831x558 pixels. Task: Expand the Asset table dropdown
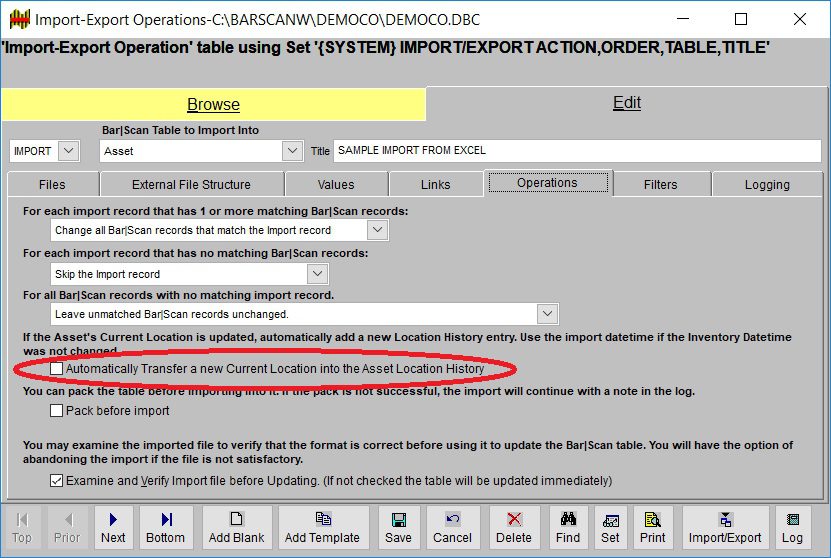coord(293,151)
